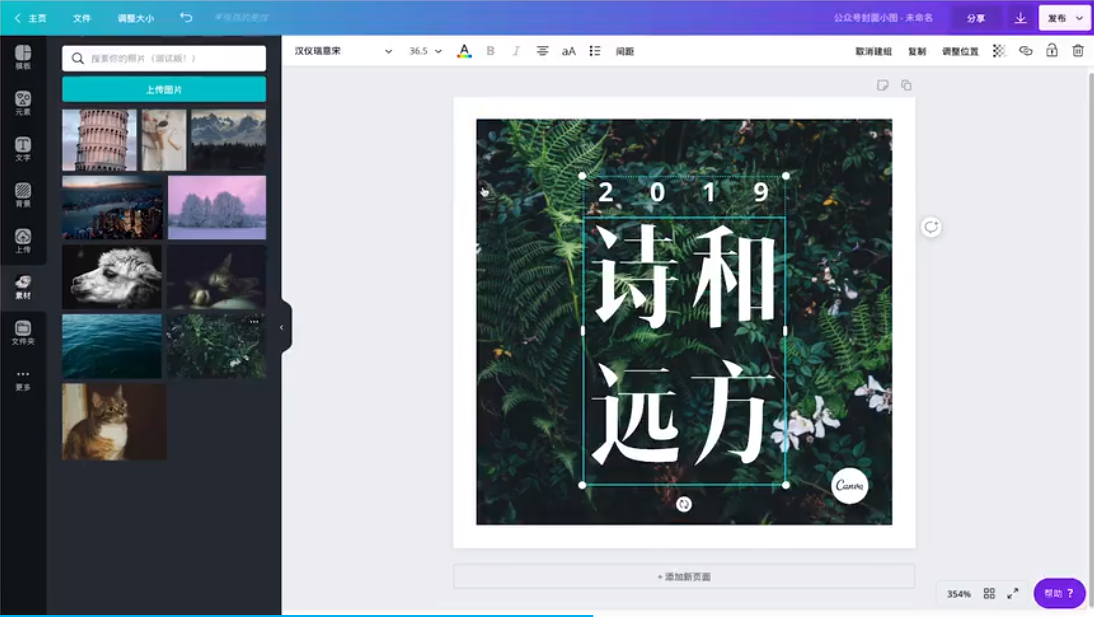Open zoom level 354% menu
The height and width of the screenshot is (617, 1094).
click(x=959, y=594)
